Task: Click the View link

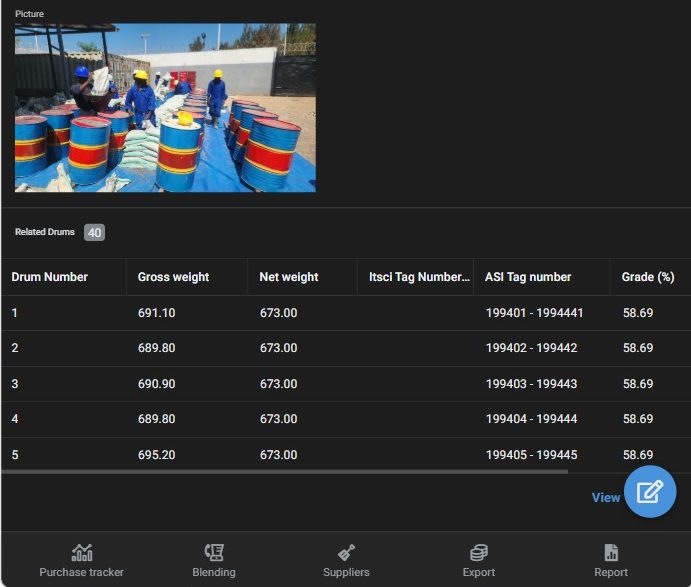Action: [x=606, y=498]
